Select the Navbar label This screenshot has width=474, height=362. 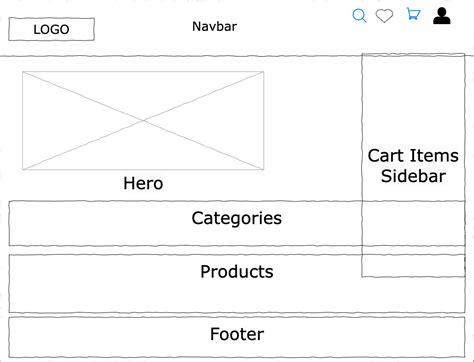coord(214,27)
